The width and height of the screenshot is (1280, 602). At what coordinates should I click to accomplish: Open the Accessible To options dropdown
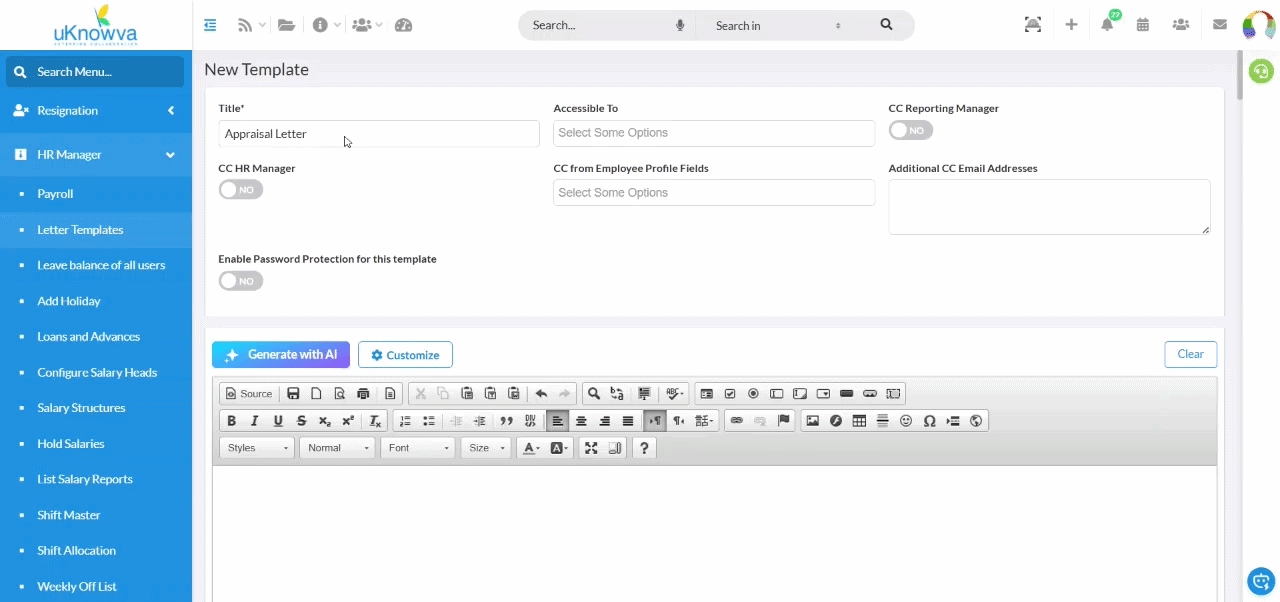[x=714, y=133]
